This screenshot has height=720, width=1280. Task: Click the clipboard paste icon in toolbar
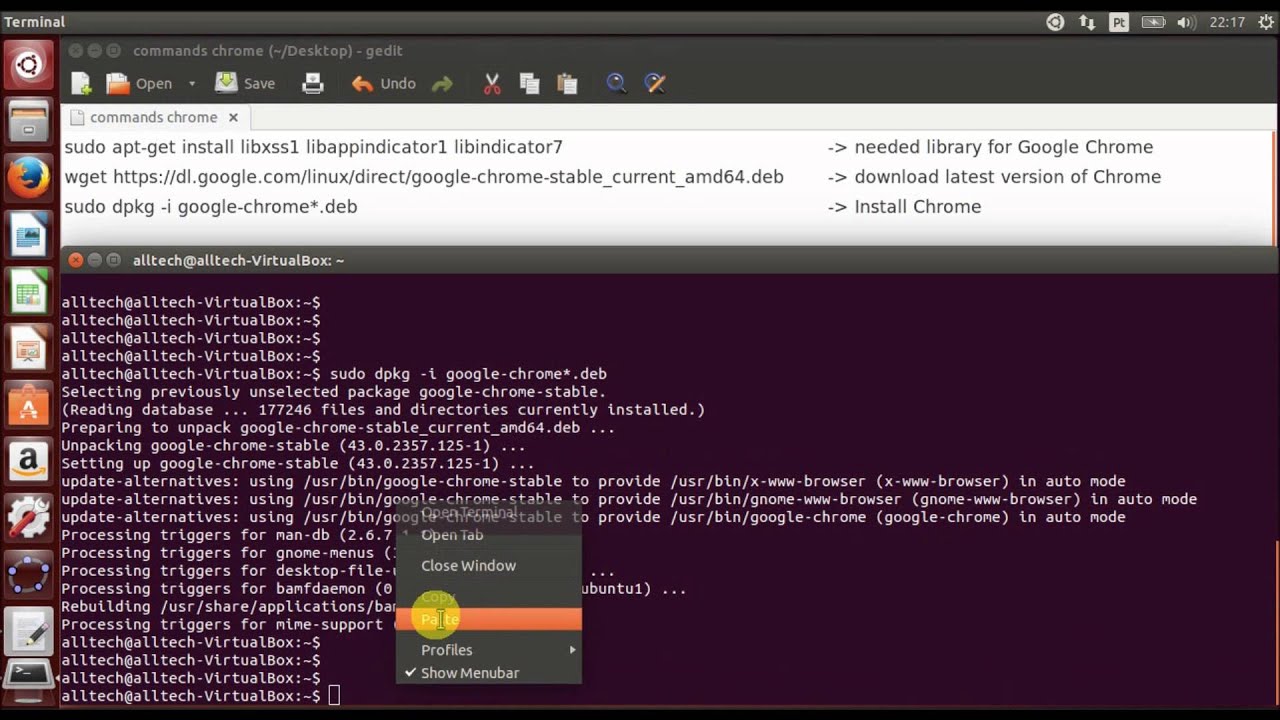pos(567,84)
